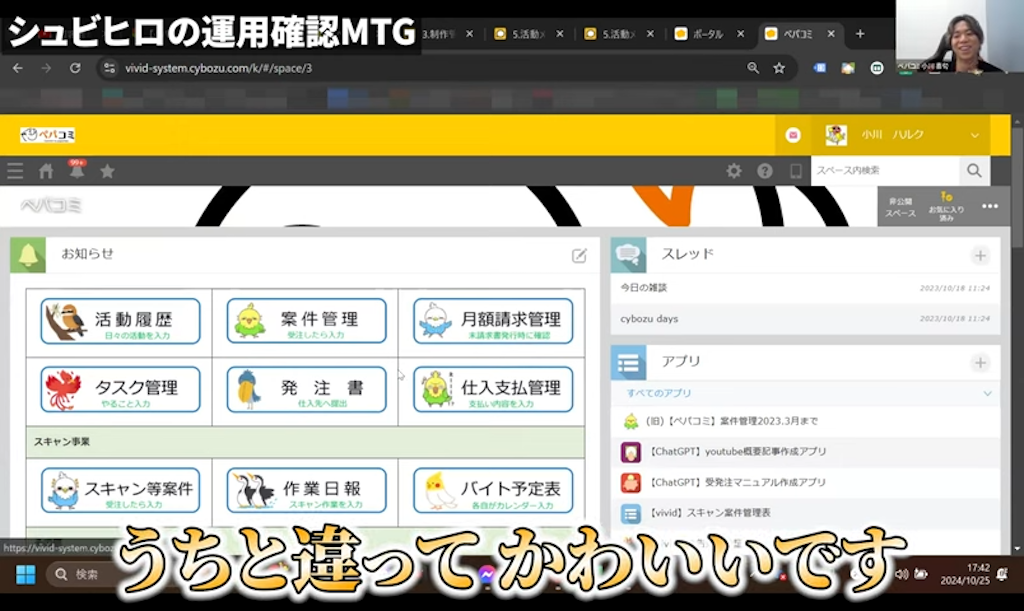Toggle the favorites star in the kintone header
The image size is (1024, 611).
click(x=107, y=170)
